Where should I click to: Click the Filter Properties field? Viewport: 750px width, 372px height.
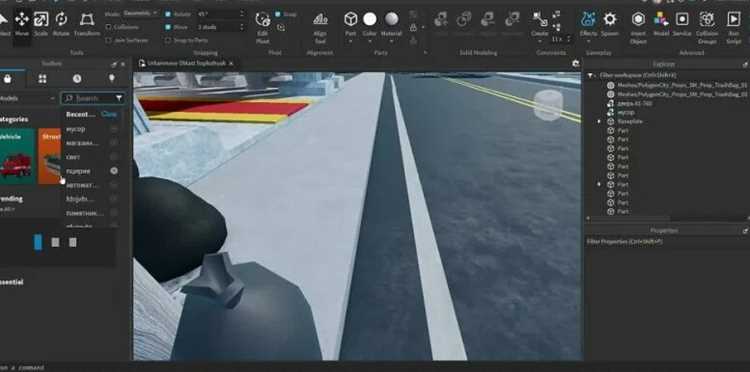point(667,242)
